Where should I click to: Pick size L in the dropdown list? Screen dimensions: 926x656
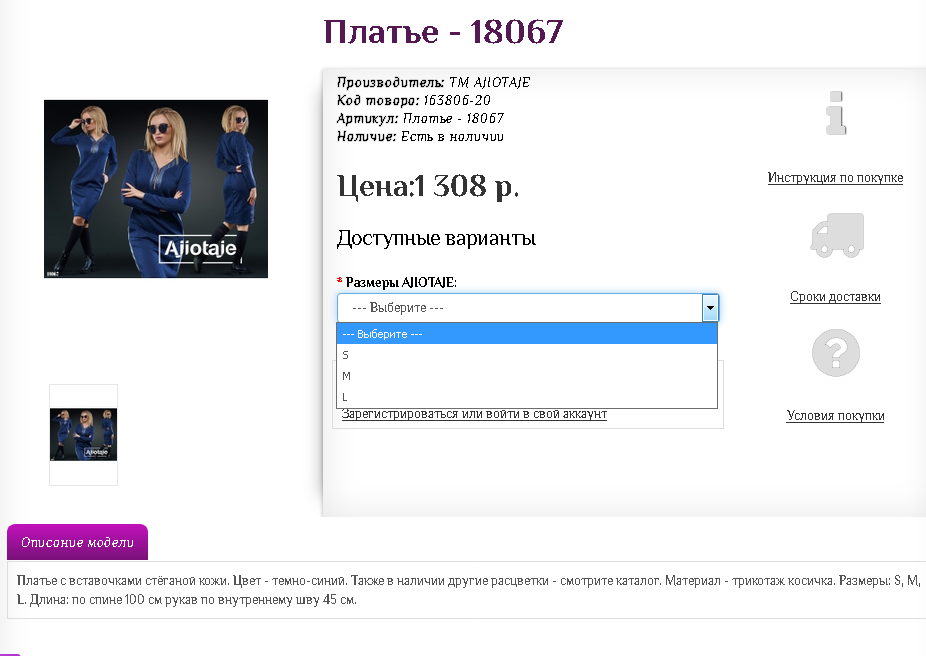pyautogui.click(x=526, y=397)
